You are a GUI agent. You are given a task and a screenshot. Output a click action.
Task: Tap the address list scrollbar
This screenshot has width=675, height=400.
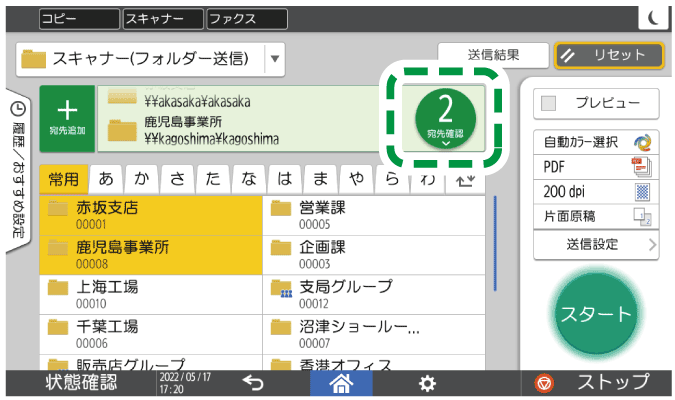pos(495,243)
